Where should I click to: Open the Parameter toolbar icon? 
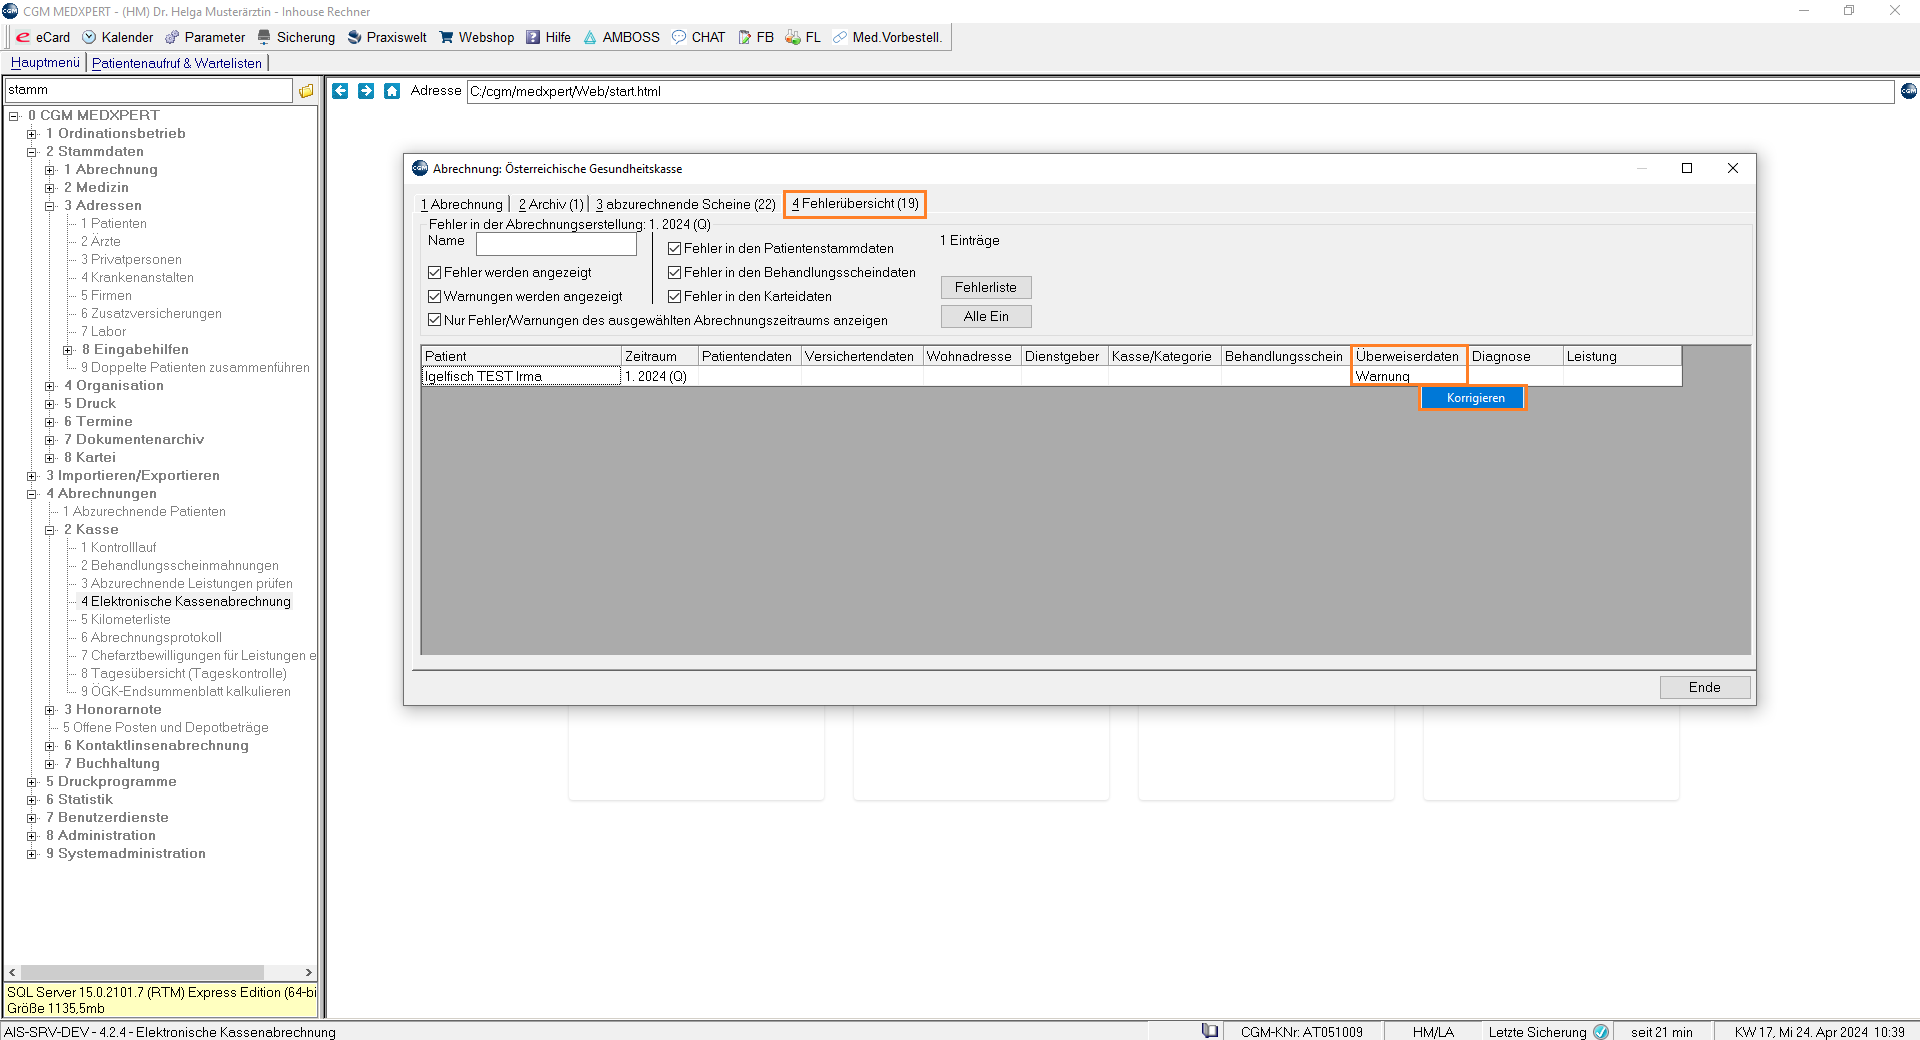172,37
